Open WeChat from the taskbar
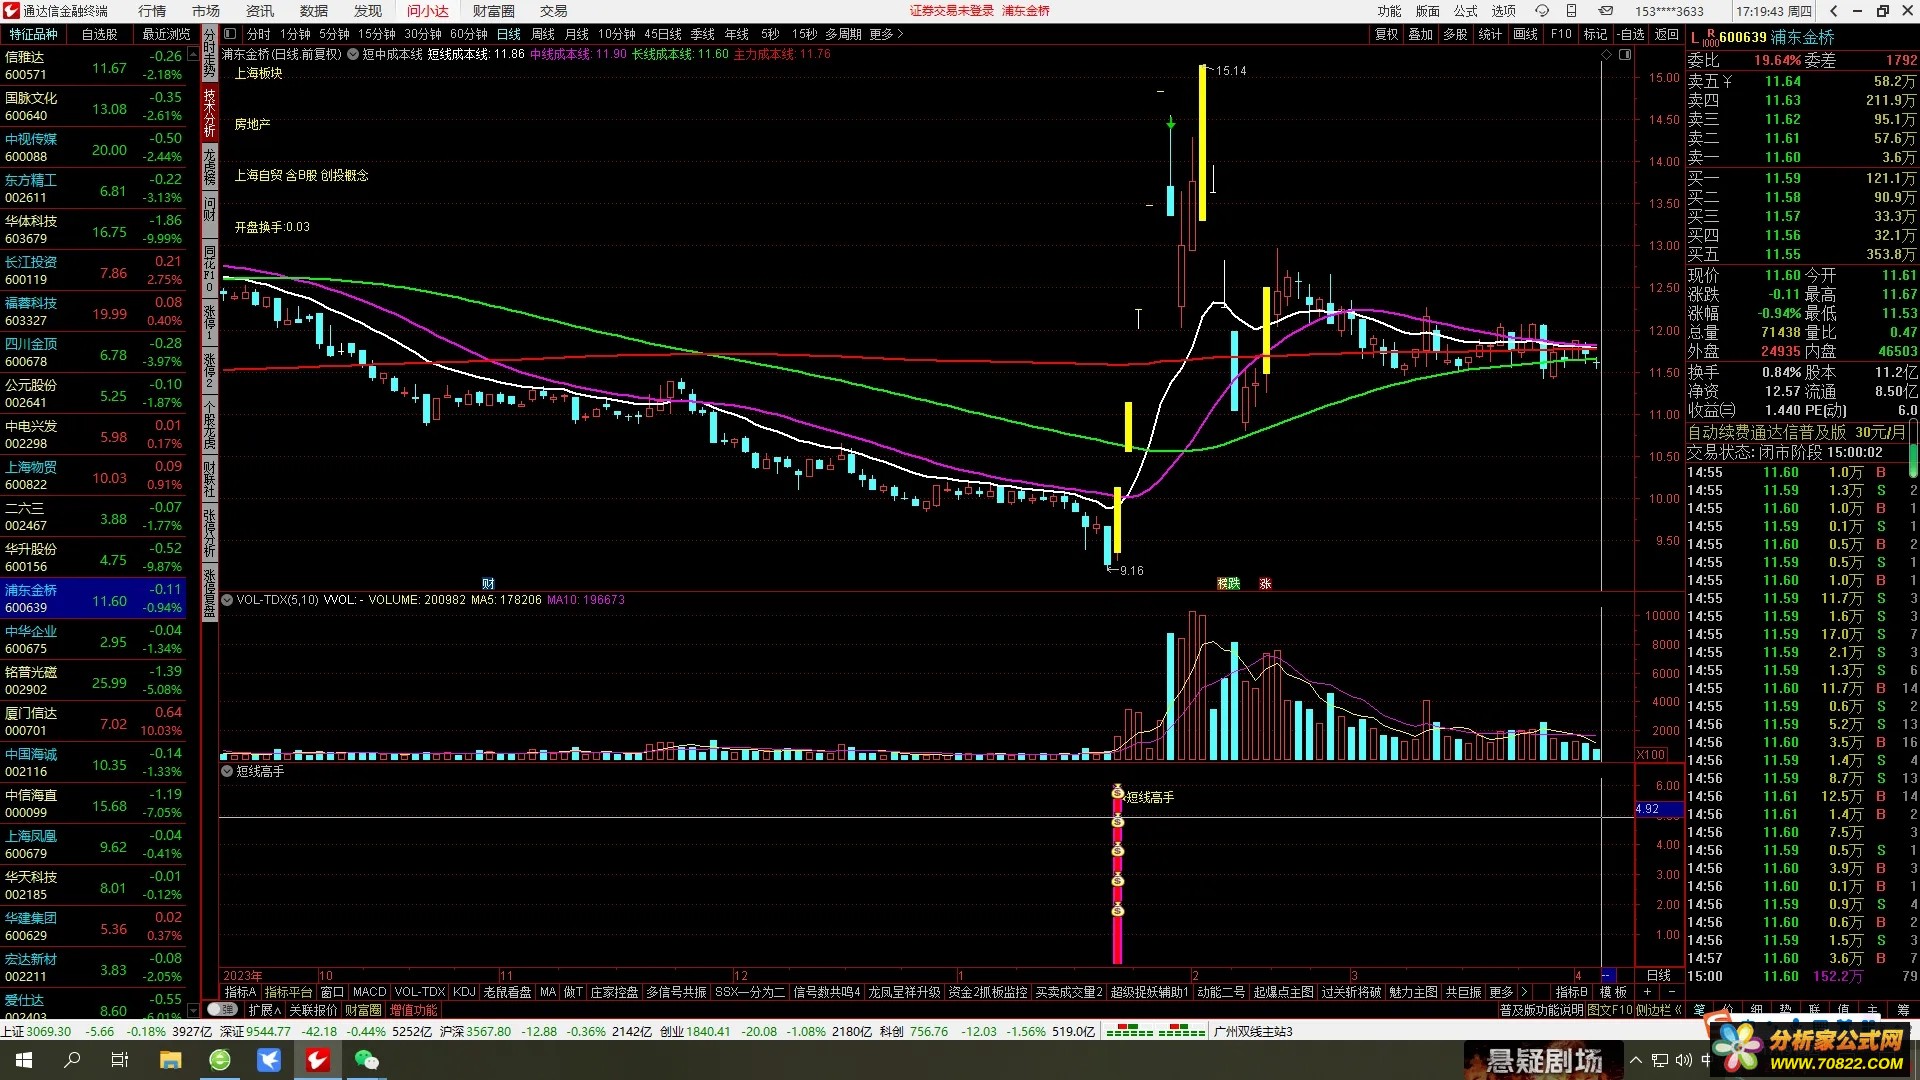 point(367,1060)
